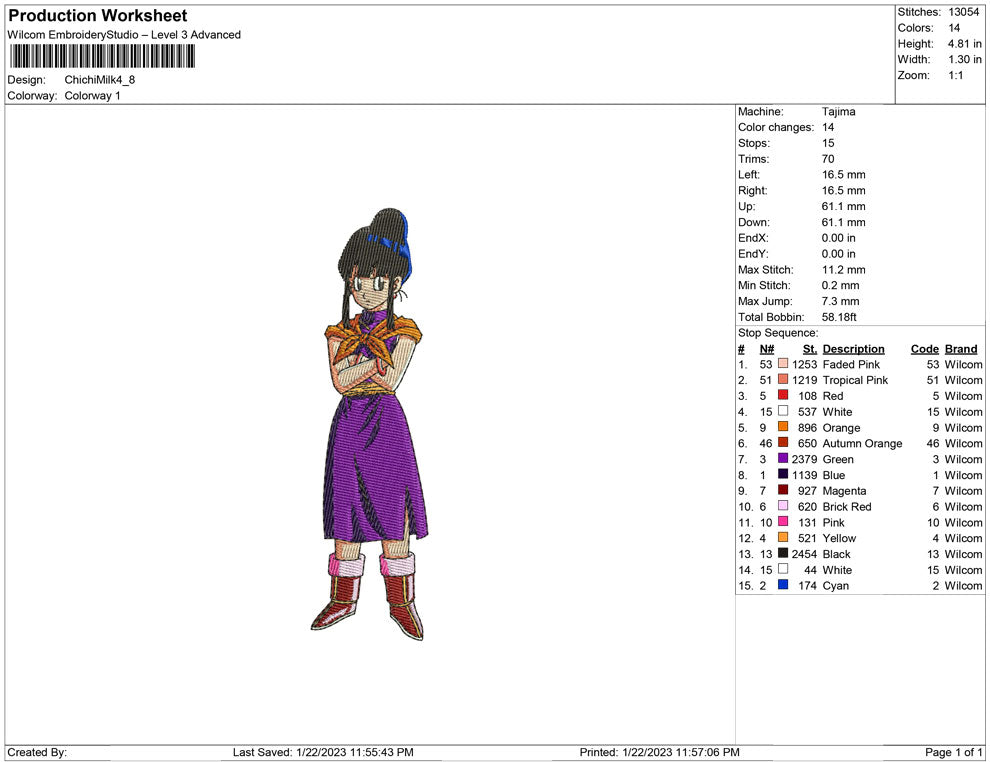Click the white swatch in row 4
Viewport: 990px width, 762px height.
point(783,411)
